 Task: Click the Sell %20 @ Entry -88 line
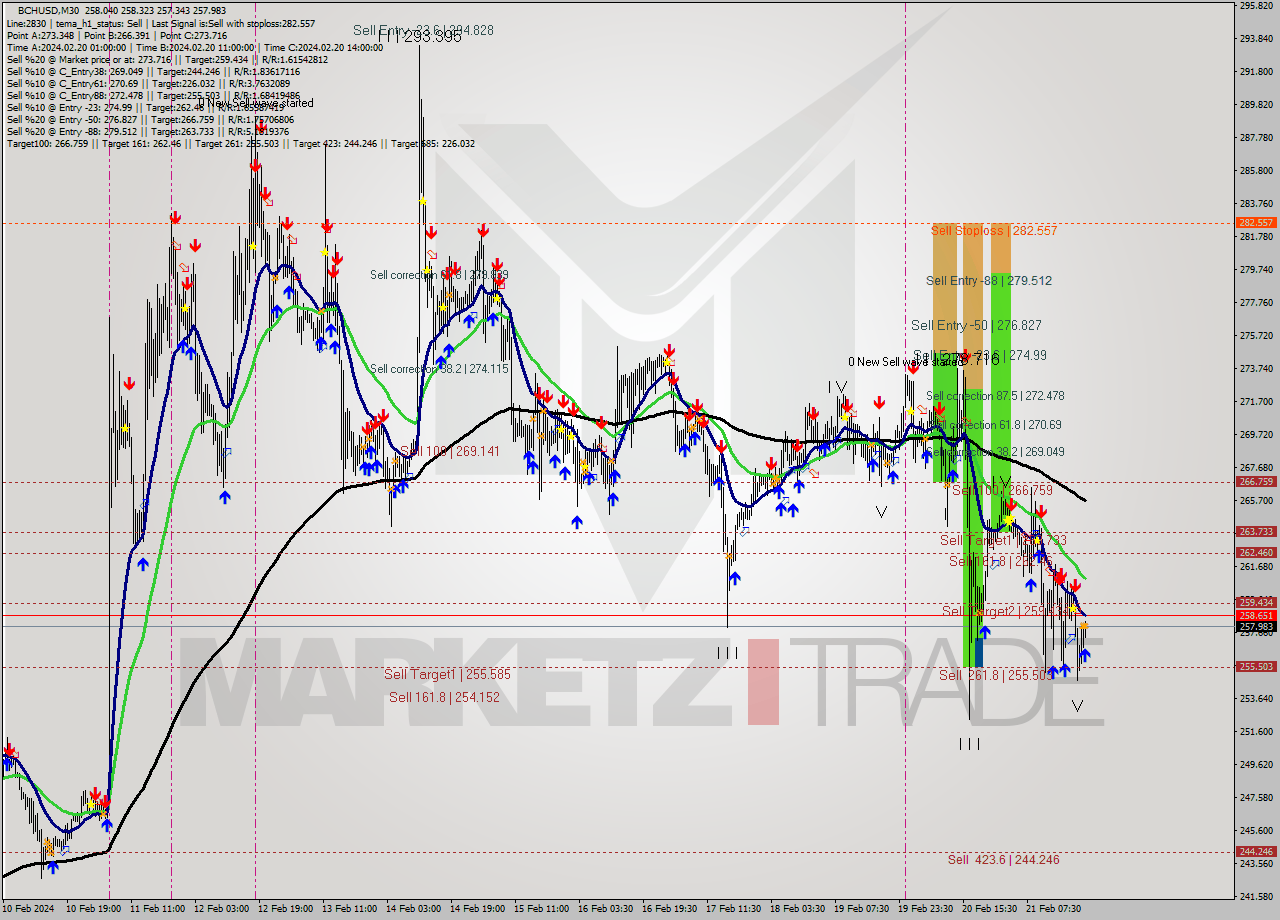point(148,131)
